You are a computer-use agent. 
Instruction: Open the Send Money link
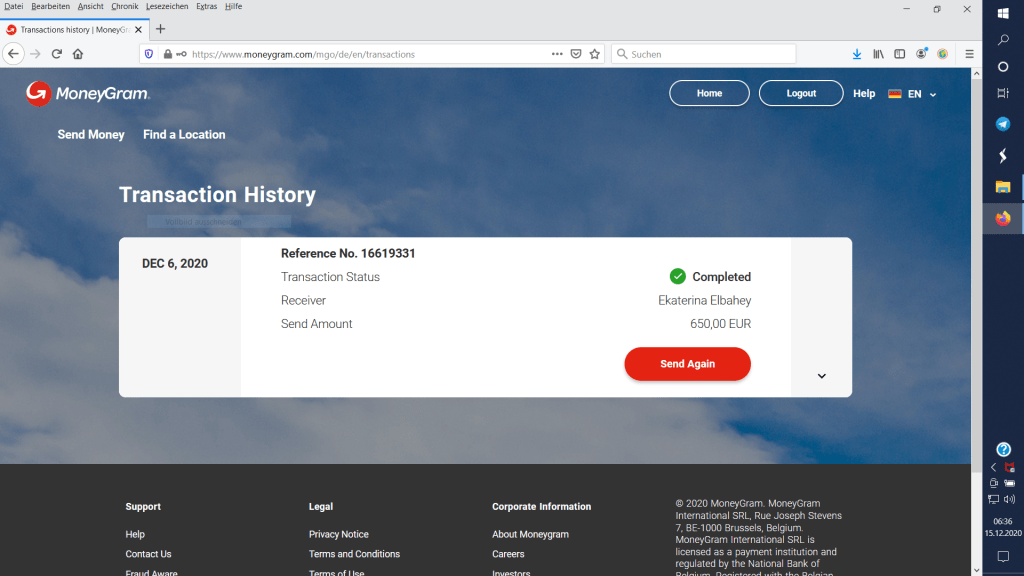(91, 135)
